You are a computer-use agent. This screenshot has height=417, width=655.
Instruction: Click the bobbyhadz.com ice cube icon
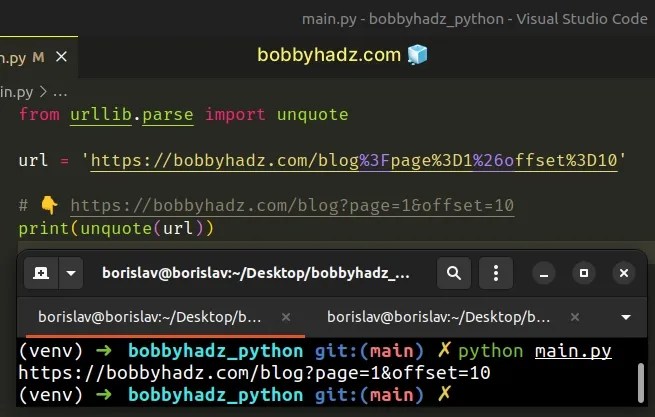click(418, 55)
